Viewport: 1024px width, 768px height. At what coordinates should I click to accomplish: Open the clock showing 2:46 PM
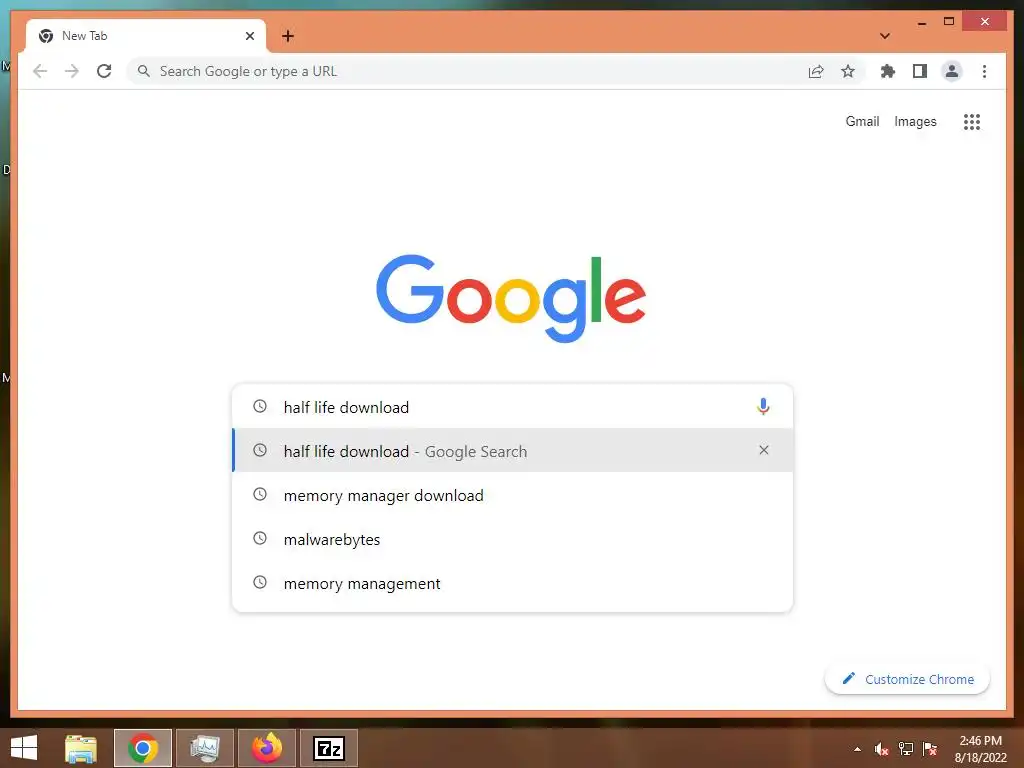point(980,749)
